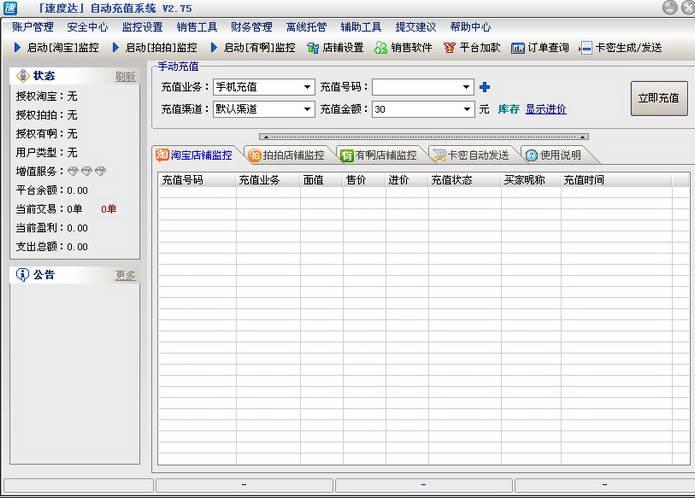
Task: Sort by 售价 column header
Action: (x=364, y=180)
